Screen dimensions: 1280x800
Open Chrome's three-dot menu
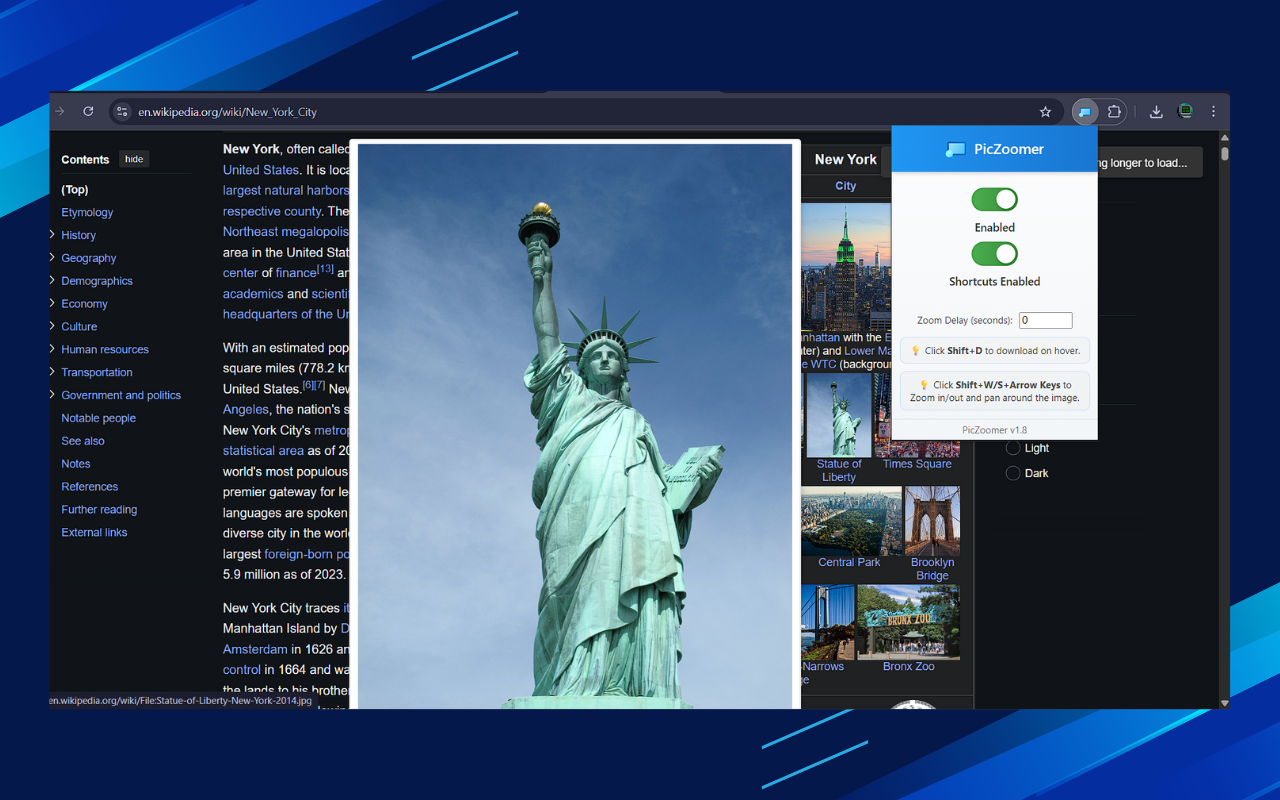pyautogui.click(x=1213, y=111)
